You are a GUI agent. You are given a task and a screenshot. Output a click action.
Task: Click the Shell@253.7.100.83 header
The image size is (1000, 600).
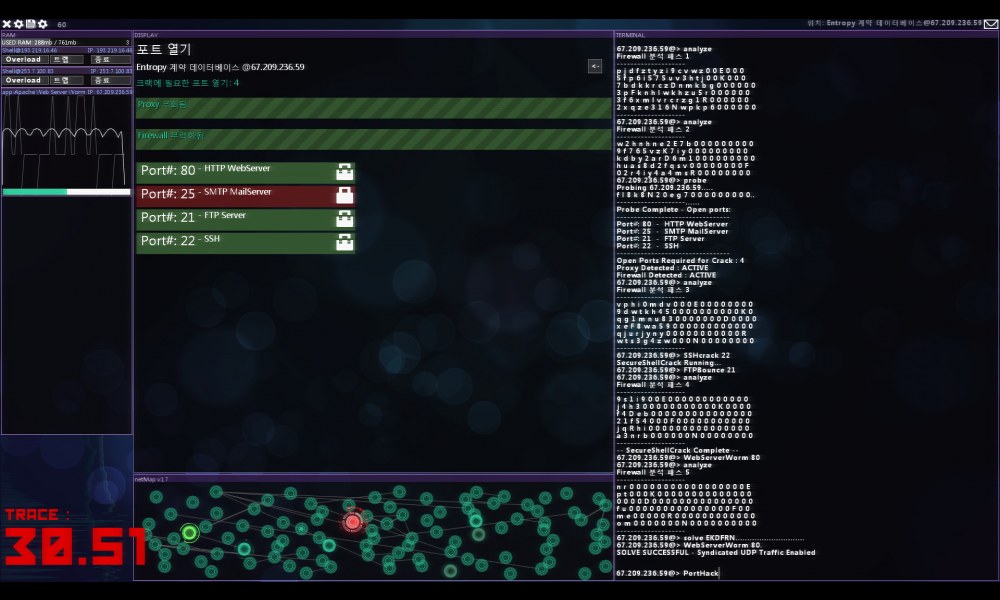66,71
